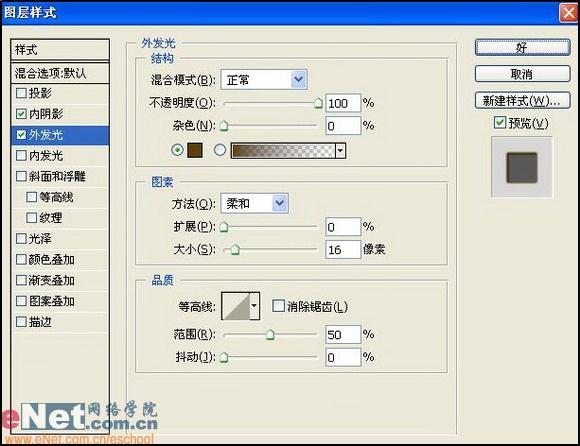The width and height of the screenshot is (580, 446).
Task: Click the 抖动 jitter slider handle
Action: pos(224,358)
